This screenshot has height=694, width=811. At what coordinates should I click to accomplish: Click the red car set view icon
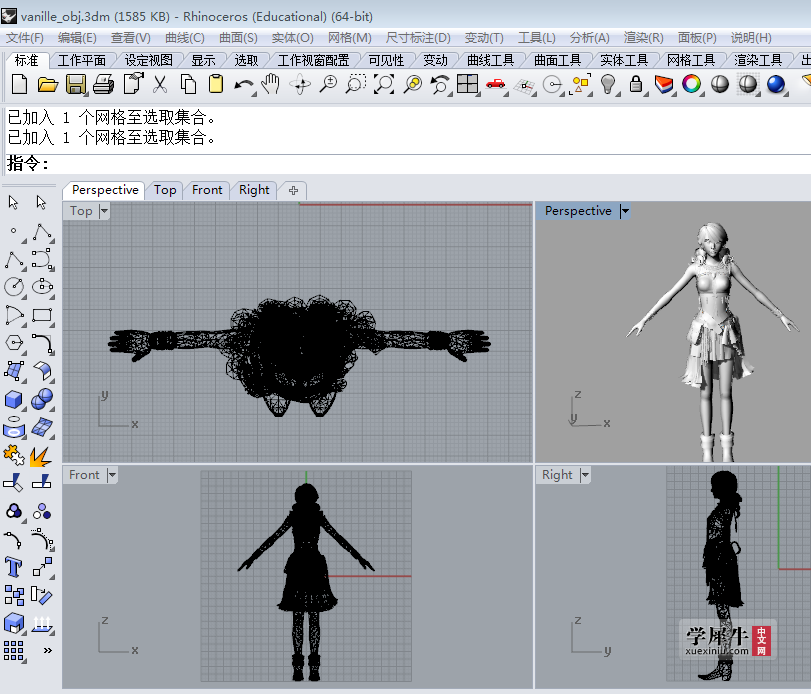click(495, 84)
